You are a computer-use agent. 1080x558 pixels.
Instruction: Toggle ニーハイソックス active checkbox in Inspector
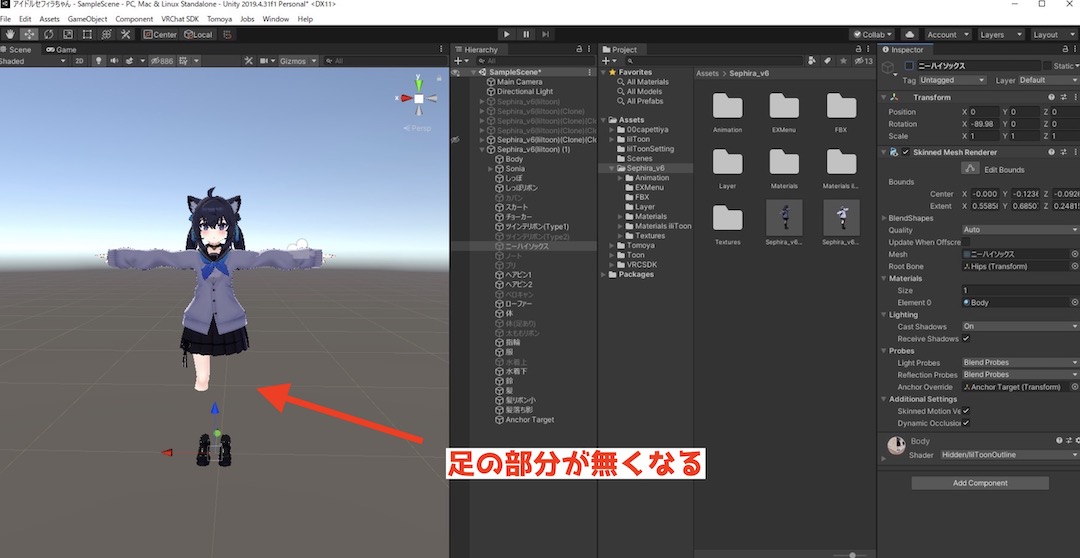click(909, 66)
